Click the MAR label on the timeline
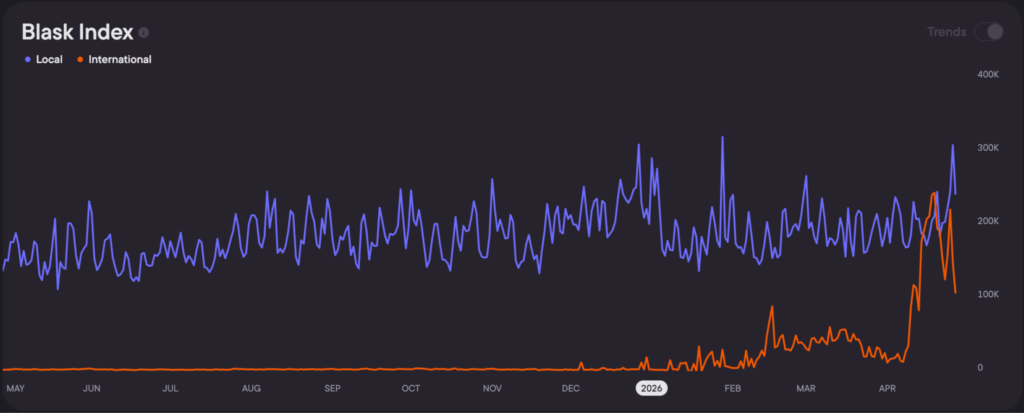 pyautogui.click(x=807, y=388)
